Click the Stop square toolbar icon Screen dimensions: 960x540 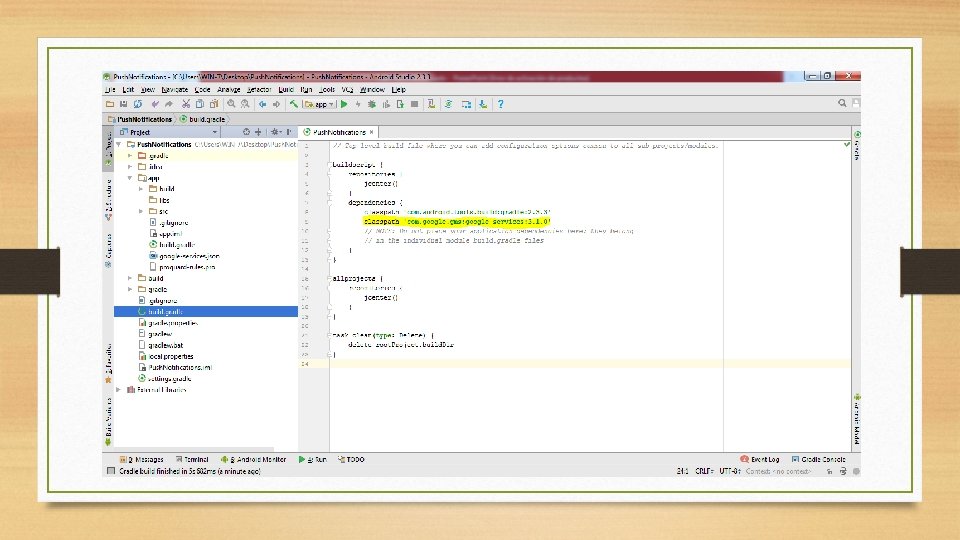(x=414, y=105)
